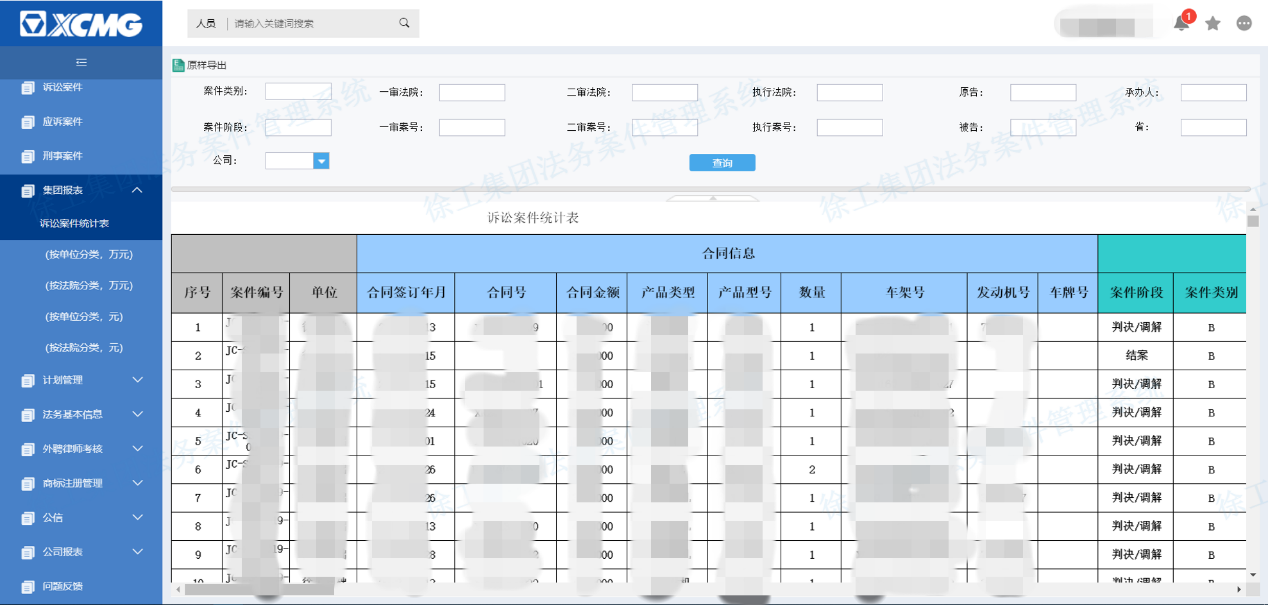Open the 公司 dropdown arrow

click(321, 161)
